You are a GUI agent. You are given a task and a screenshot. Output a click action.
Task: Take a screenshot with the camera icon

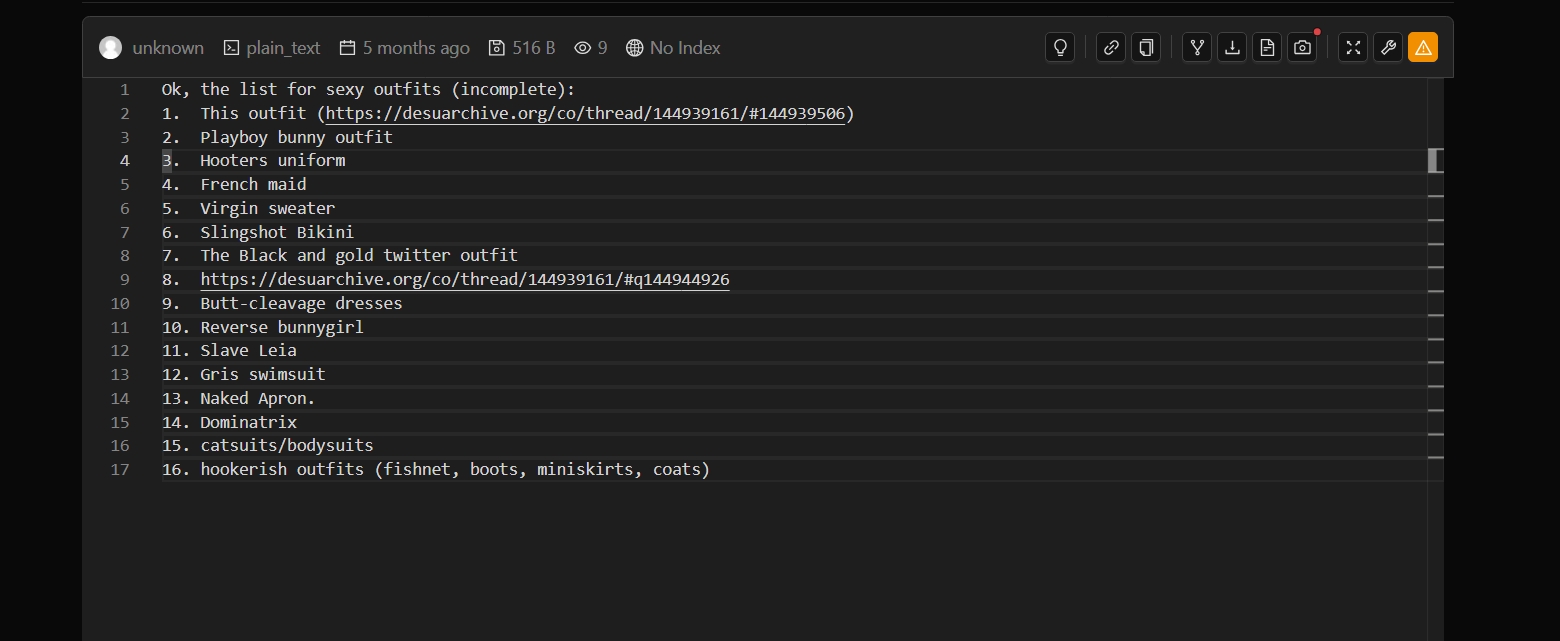[x=1302, y=47]
